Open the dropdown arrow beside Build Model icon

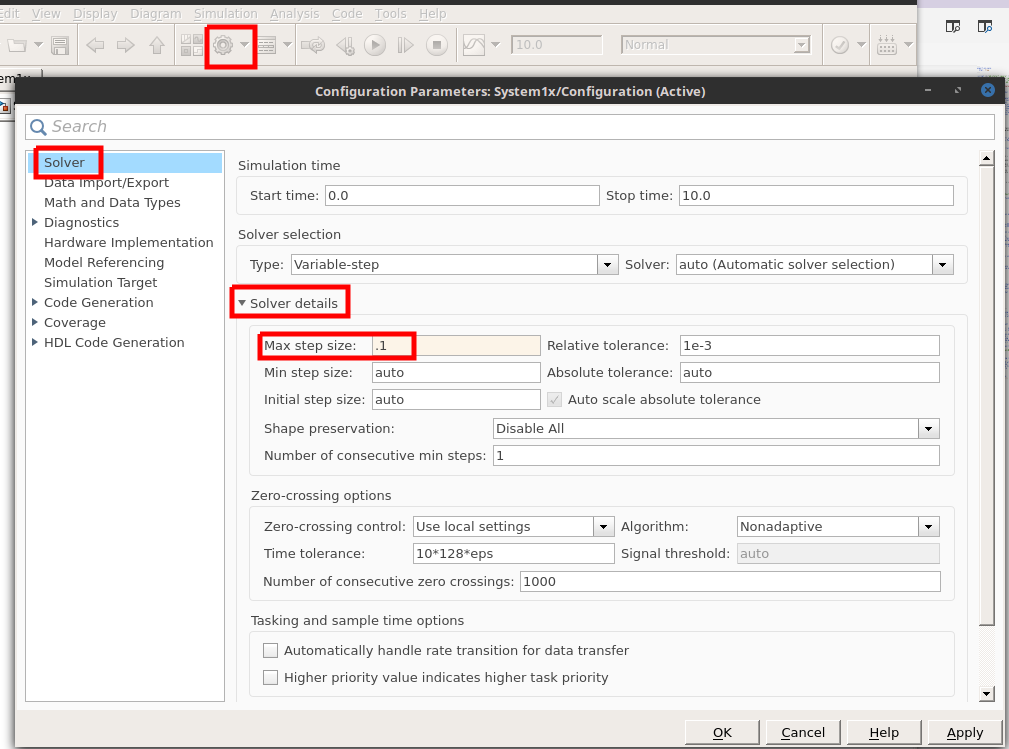tap(909, 45)
